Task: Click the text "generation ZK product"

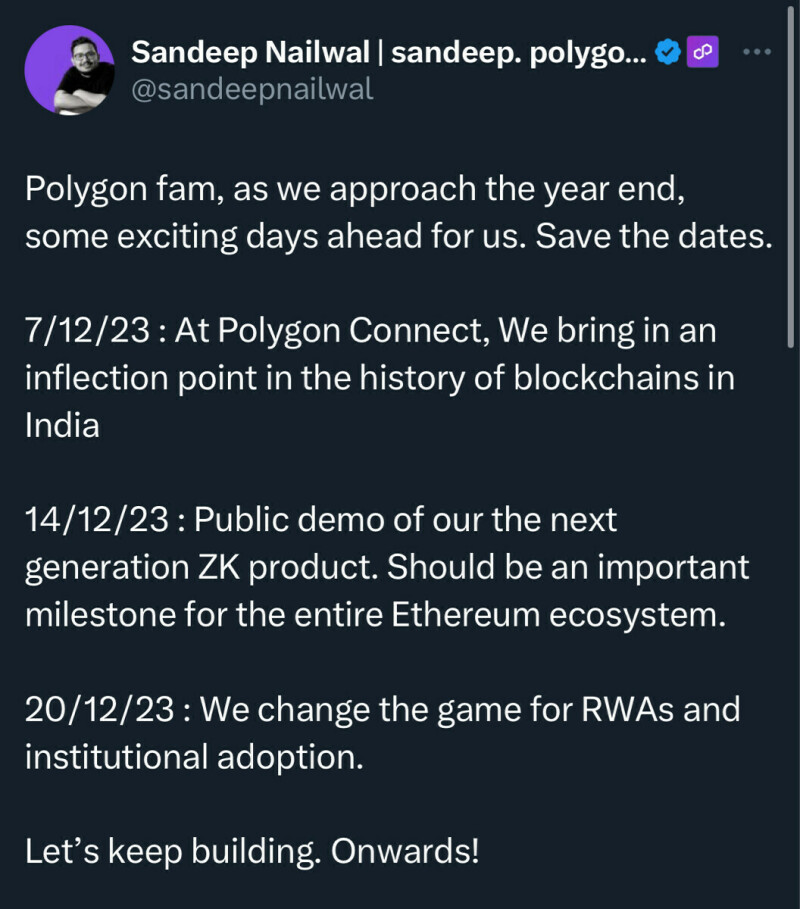Action: coord(200,566)
